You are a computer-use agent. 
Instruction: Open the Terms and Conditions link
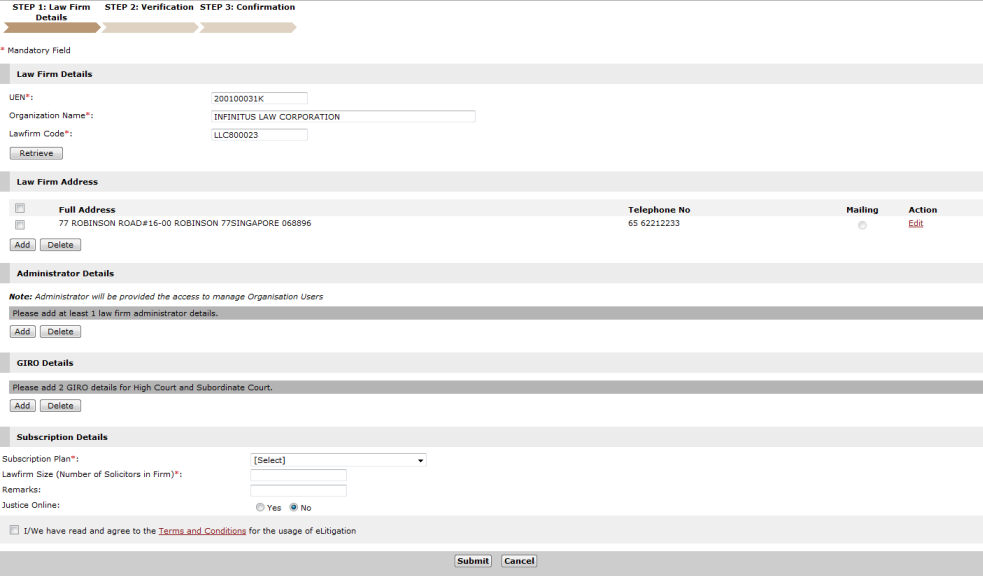202,531
